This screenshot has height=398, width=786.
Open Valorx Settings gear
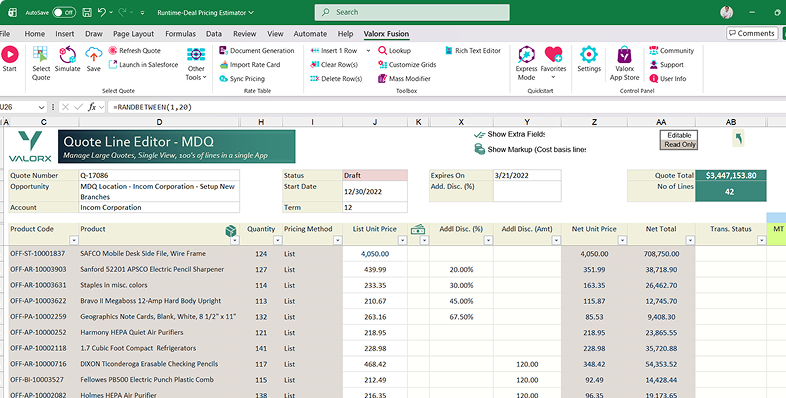(589, 59)
